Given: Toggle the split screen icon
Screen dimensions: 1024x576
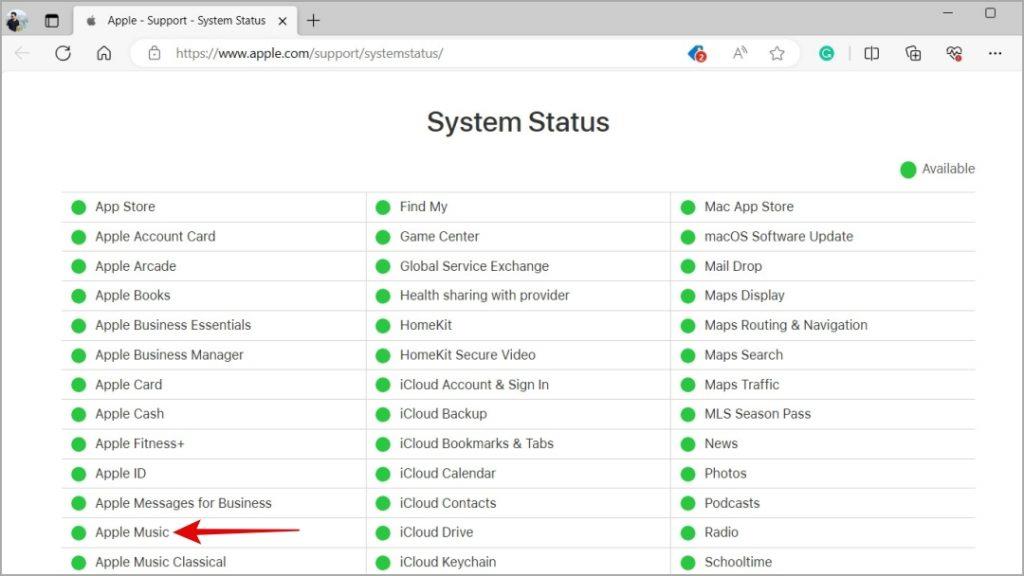Looking at the screenshot, I should pyautogui.click(x=871, y=54).
